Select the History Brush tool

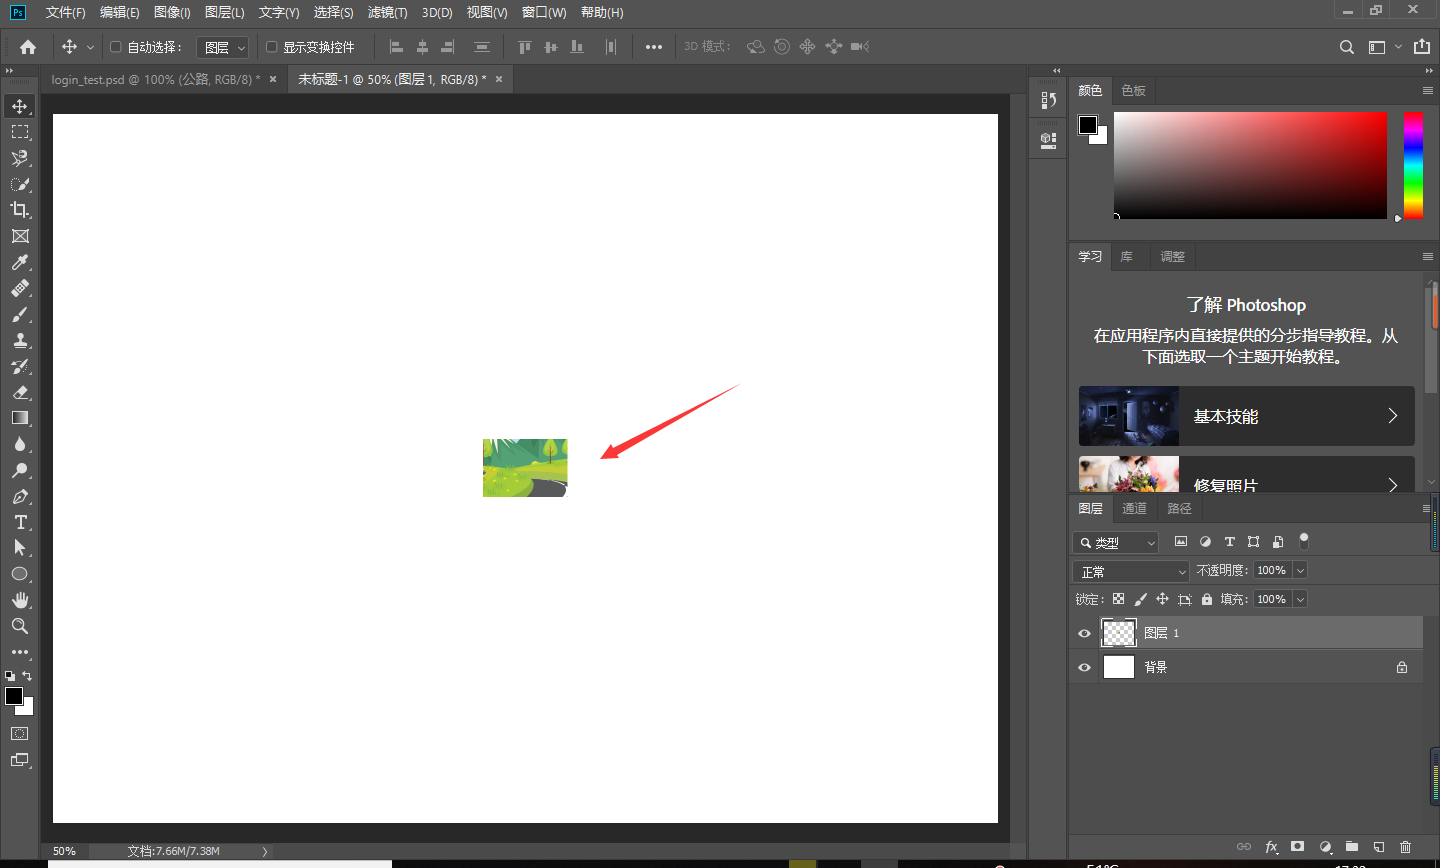20,366
